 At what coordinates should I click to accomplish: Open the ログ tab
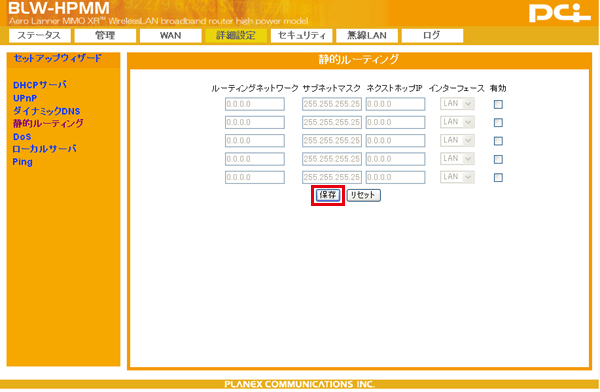(x=432, y=36)
